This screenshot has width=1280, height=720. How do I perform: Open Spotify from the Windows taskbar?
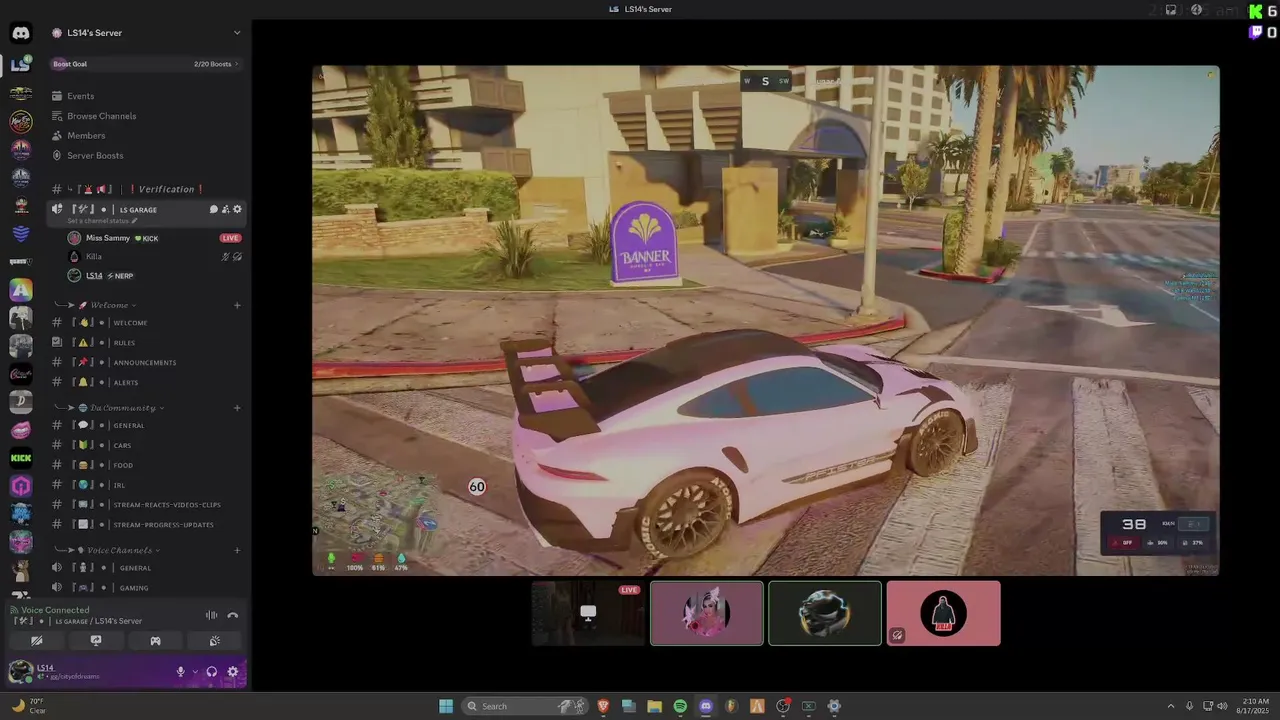tap(680, 706)
